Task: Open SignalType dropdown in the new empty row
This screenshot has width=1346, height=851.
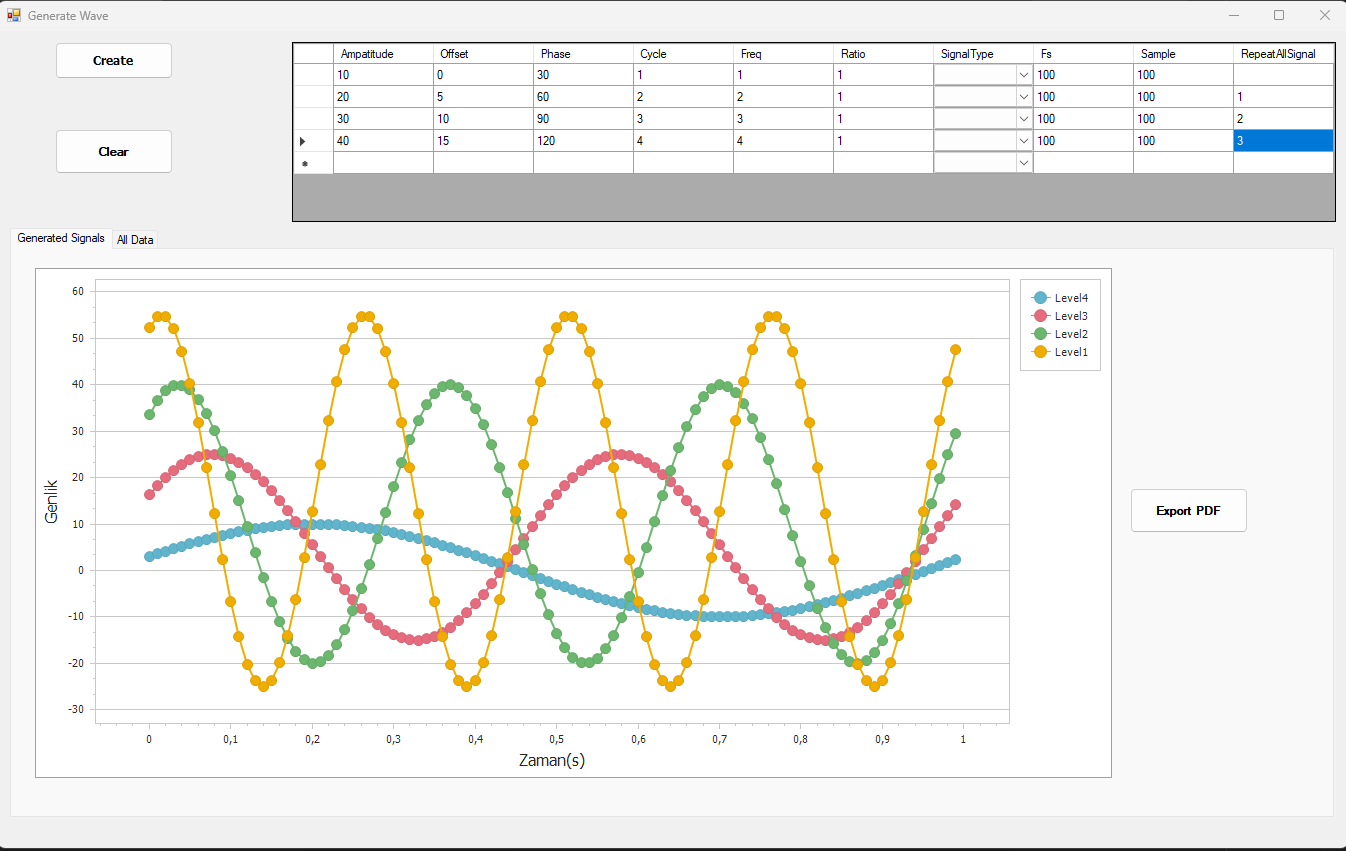Action: tap(1023, 163)
